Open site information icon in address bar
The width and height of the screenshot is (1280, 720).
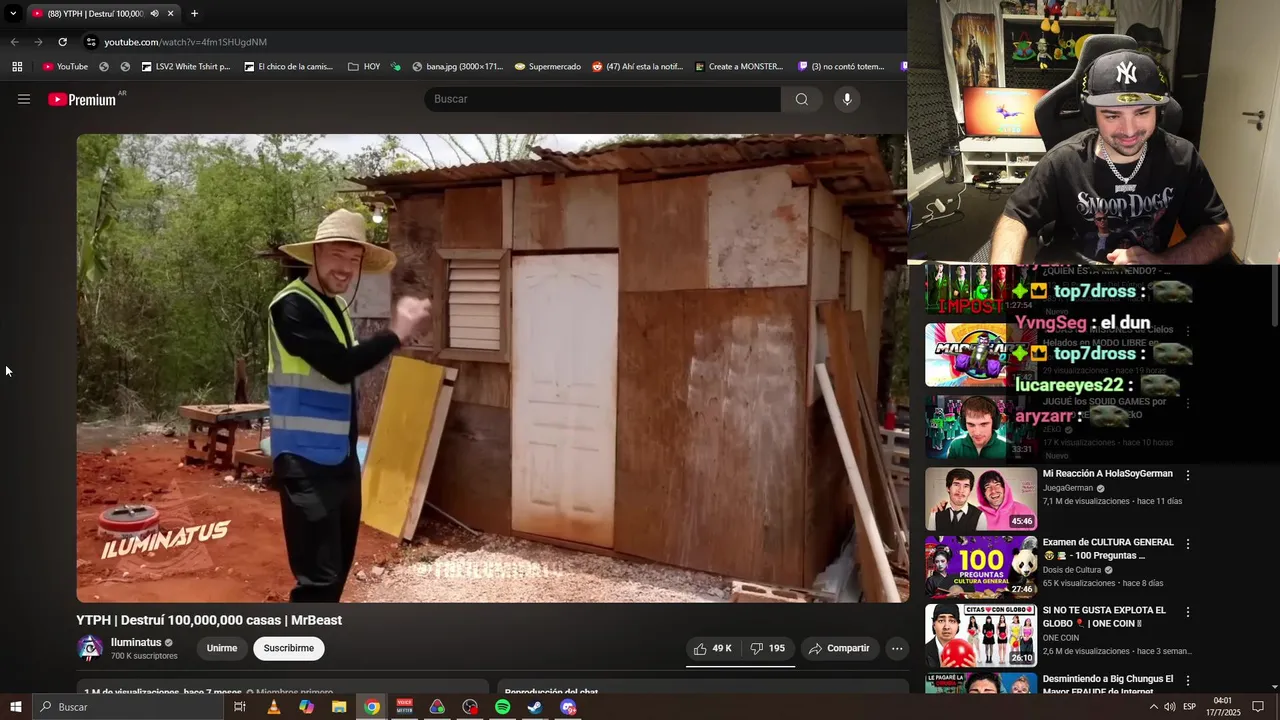pyautogui.click(x=91, y=42)
